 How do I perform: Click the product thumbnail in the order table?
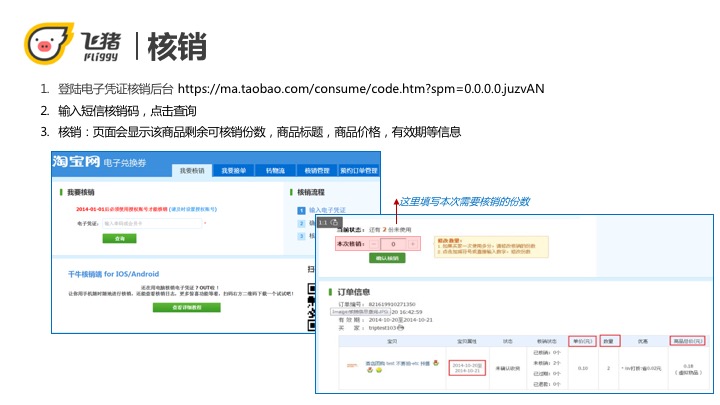(352, 366)
